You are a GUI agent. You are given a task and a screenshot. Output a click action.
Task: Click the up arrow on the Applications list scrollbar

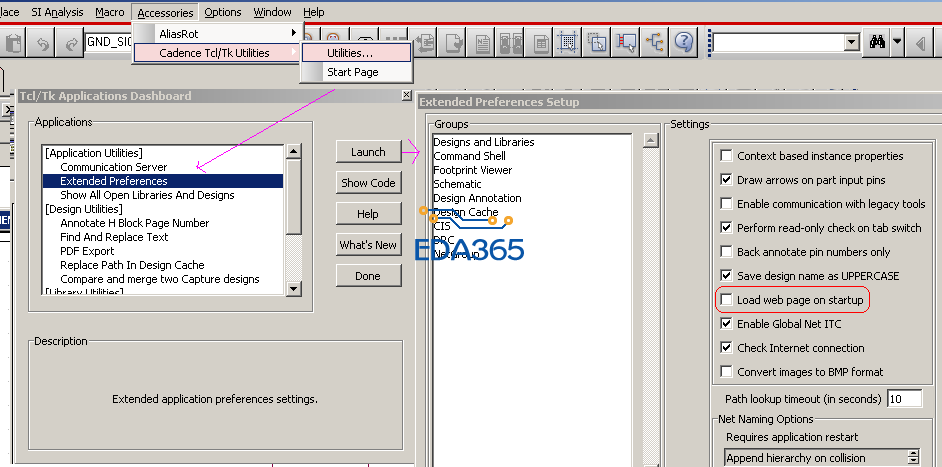click(293, 151)
